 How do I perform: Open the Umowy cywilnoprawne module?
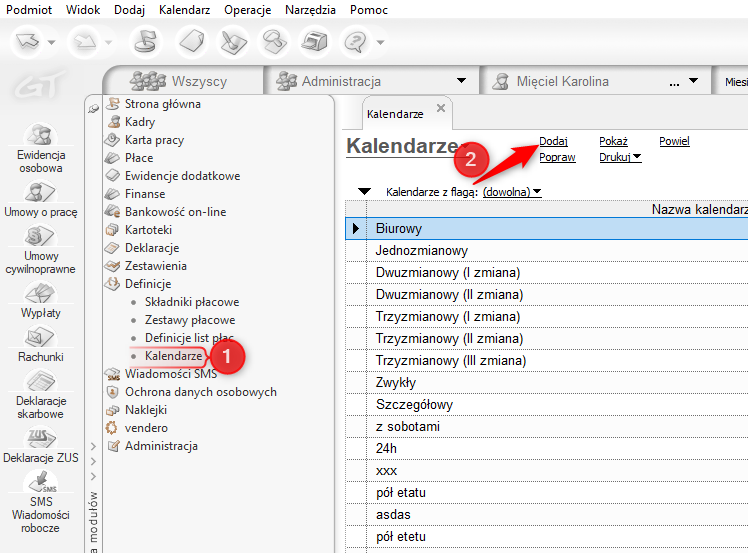click(41, 250)
